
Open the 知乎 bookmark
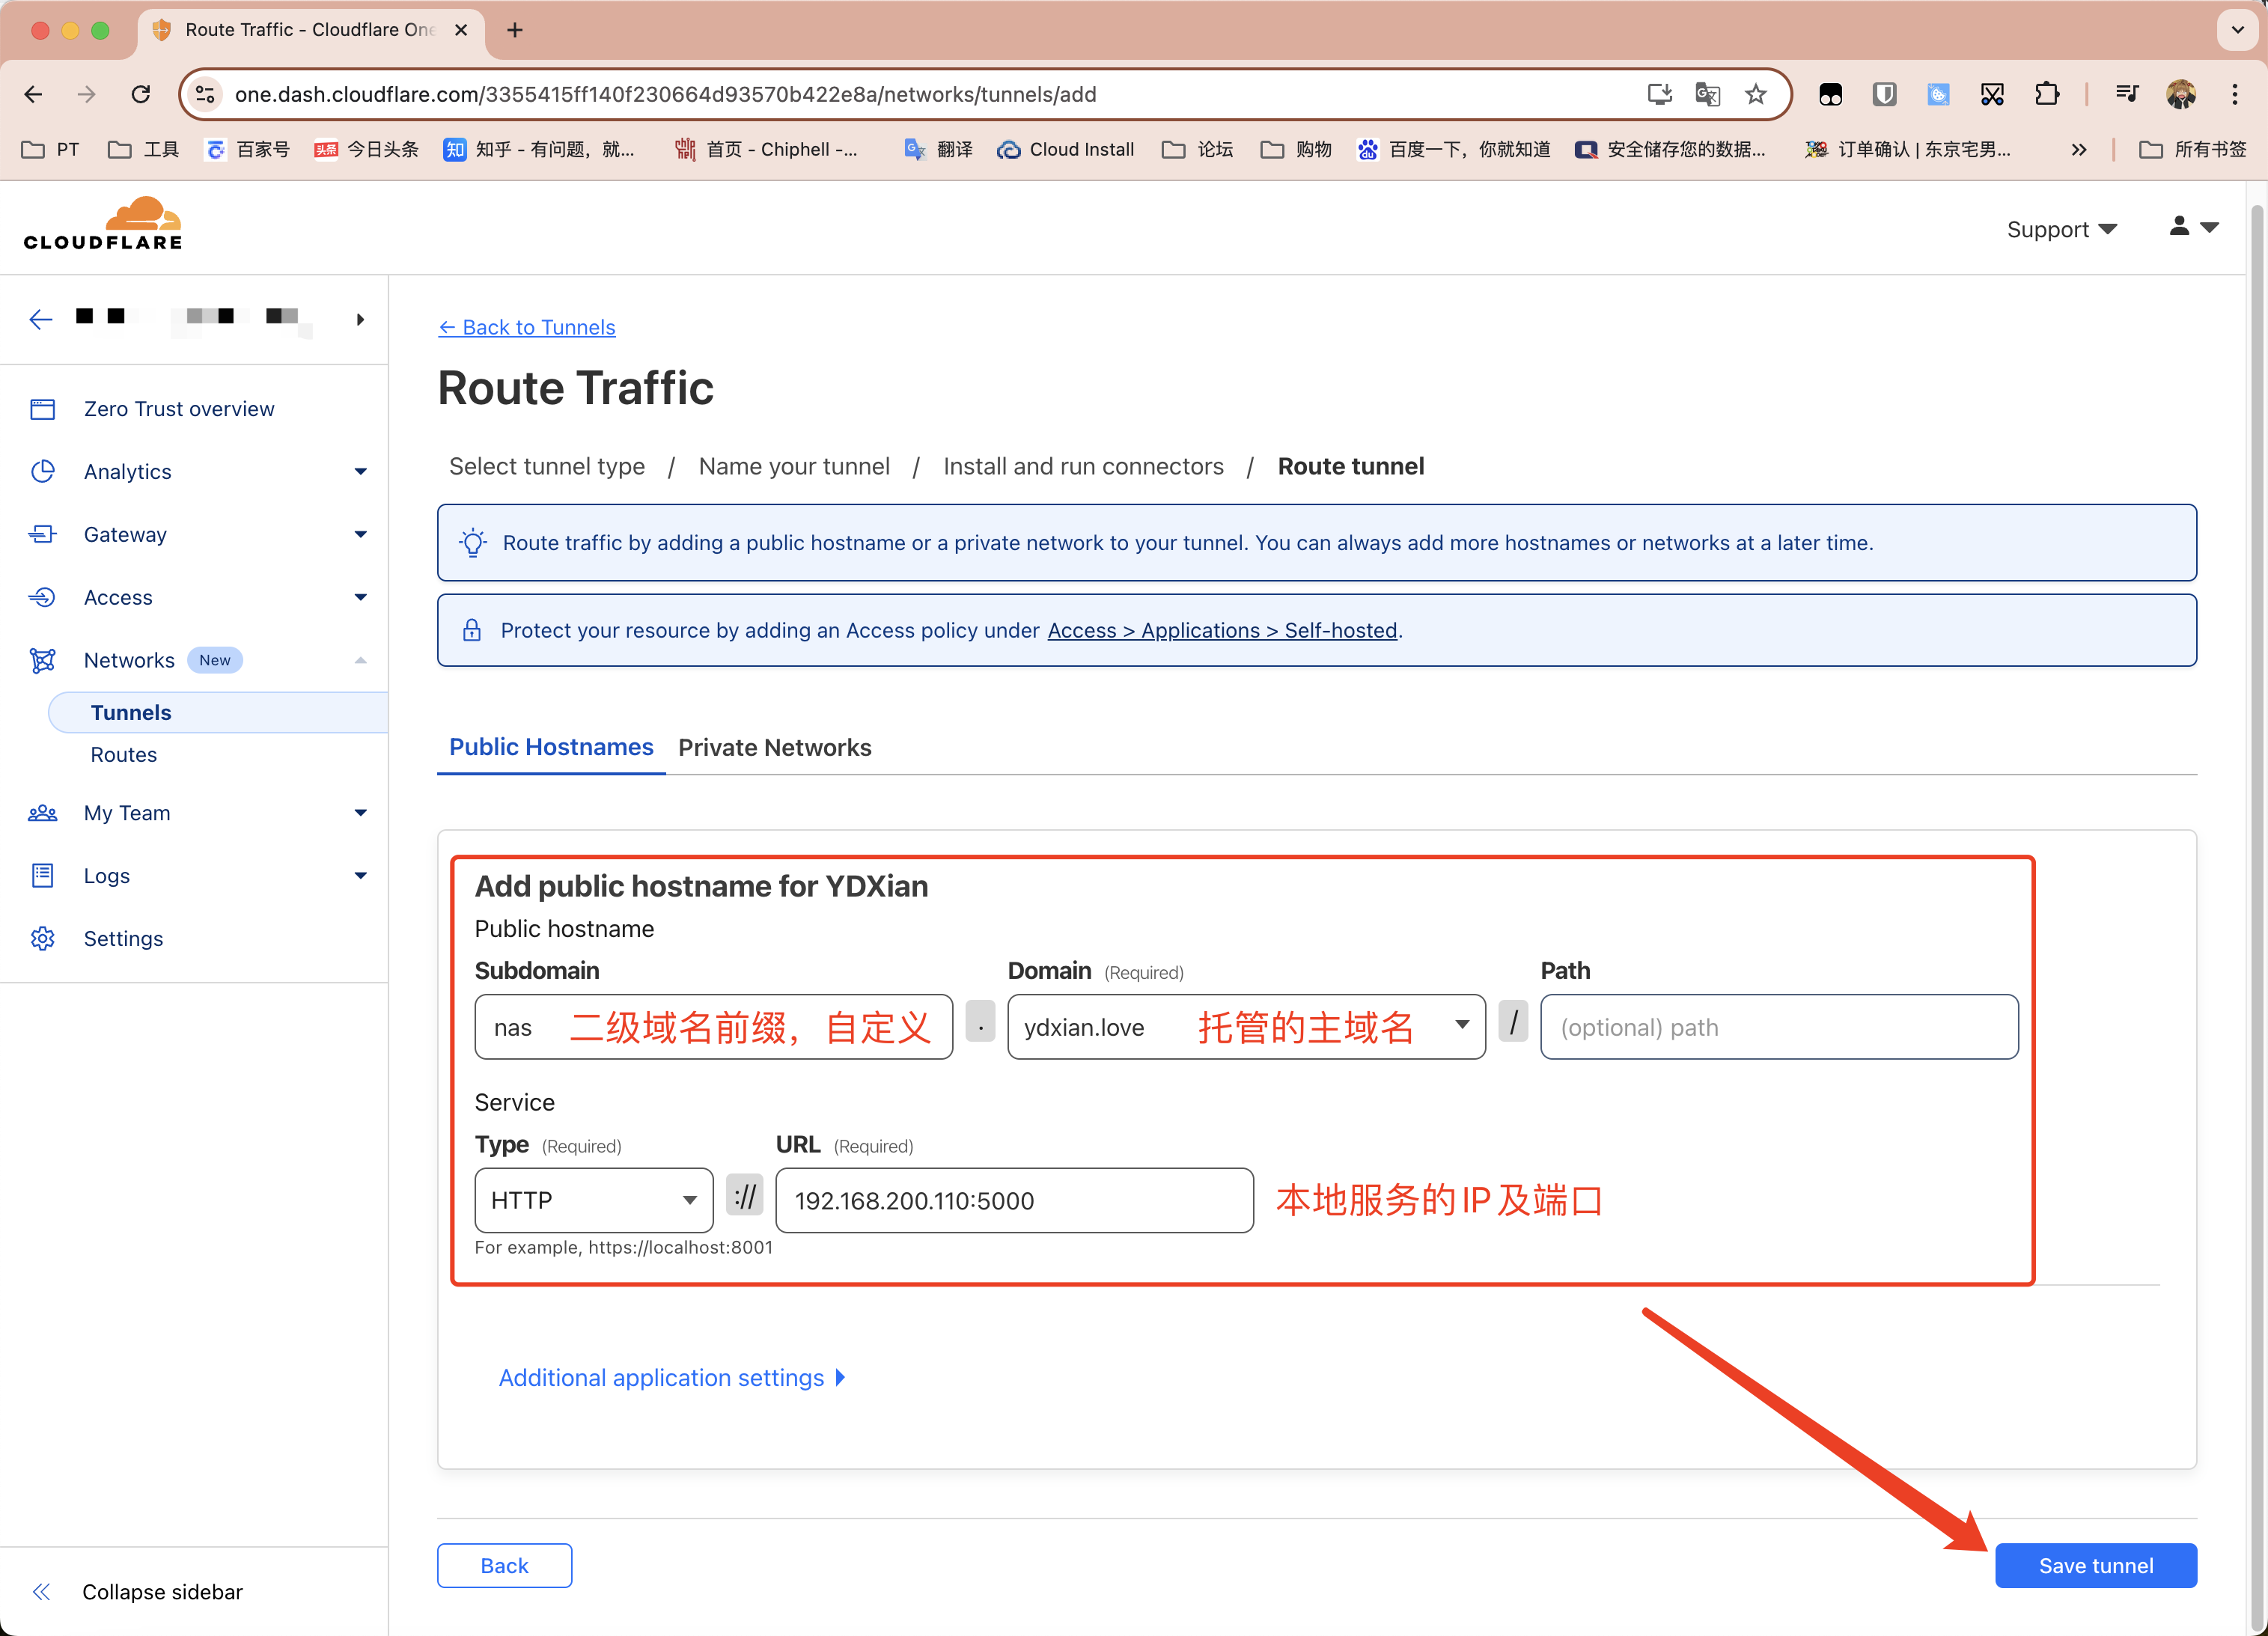pos(539,149)
